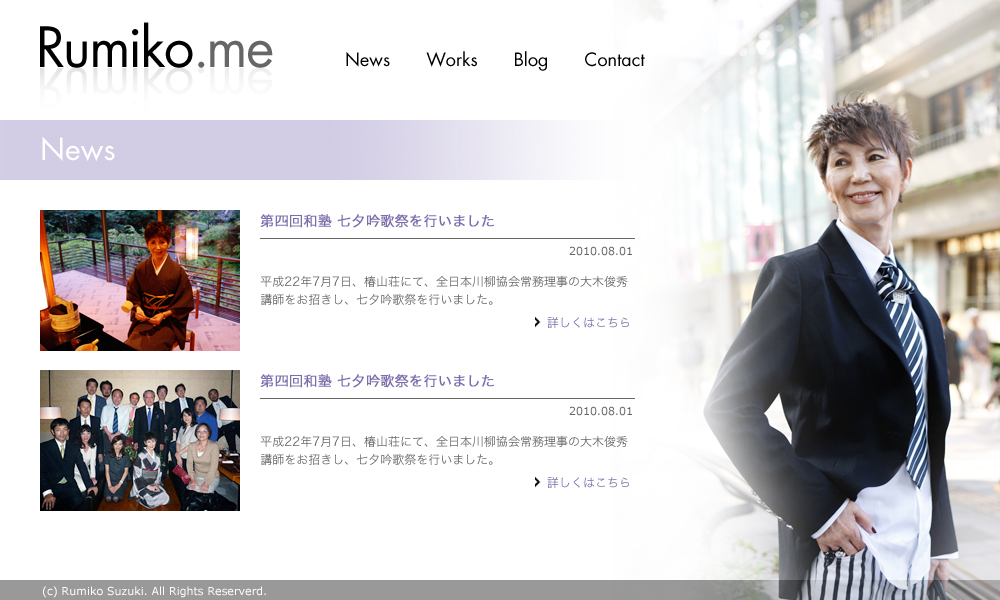Click 詳しくはこちら link in second article
The height and width of the screenshot is (600, 1000).
pyautogui.click(x=588, y=483)
